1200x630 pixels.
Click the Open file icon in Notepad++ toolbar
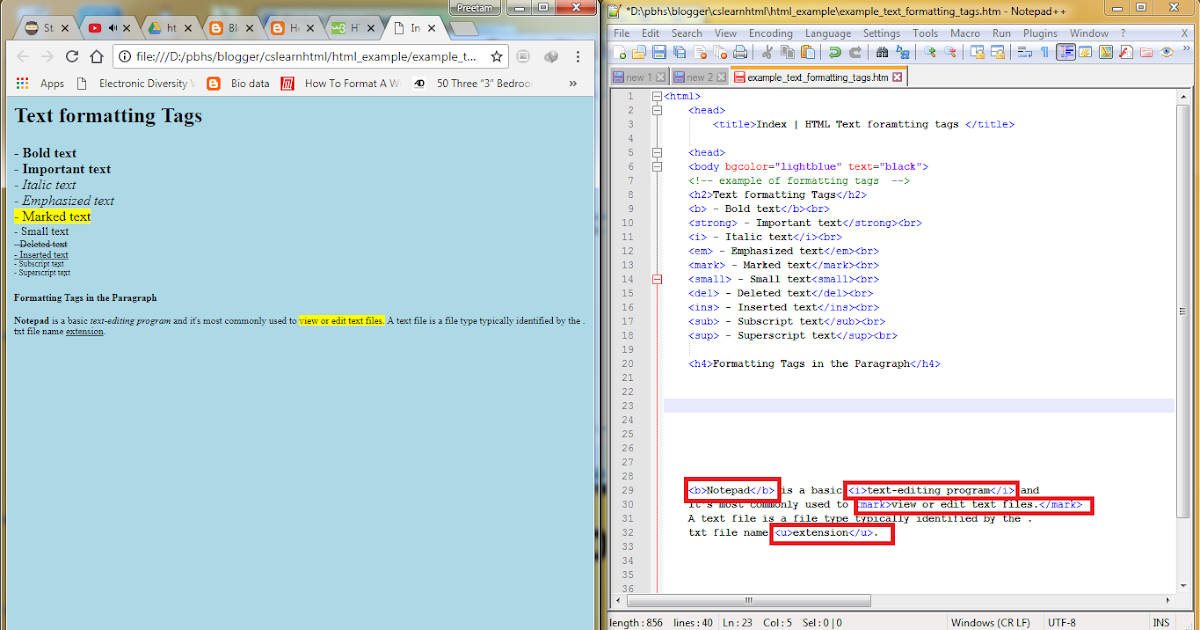(x=638, y=52)
